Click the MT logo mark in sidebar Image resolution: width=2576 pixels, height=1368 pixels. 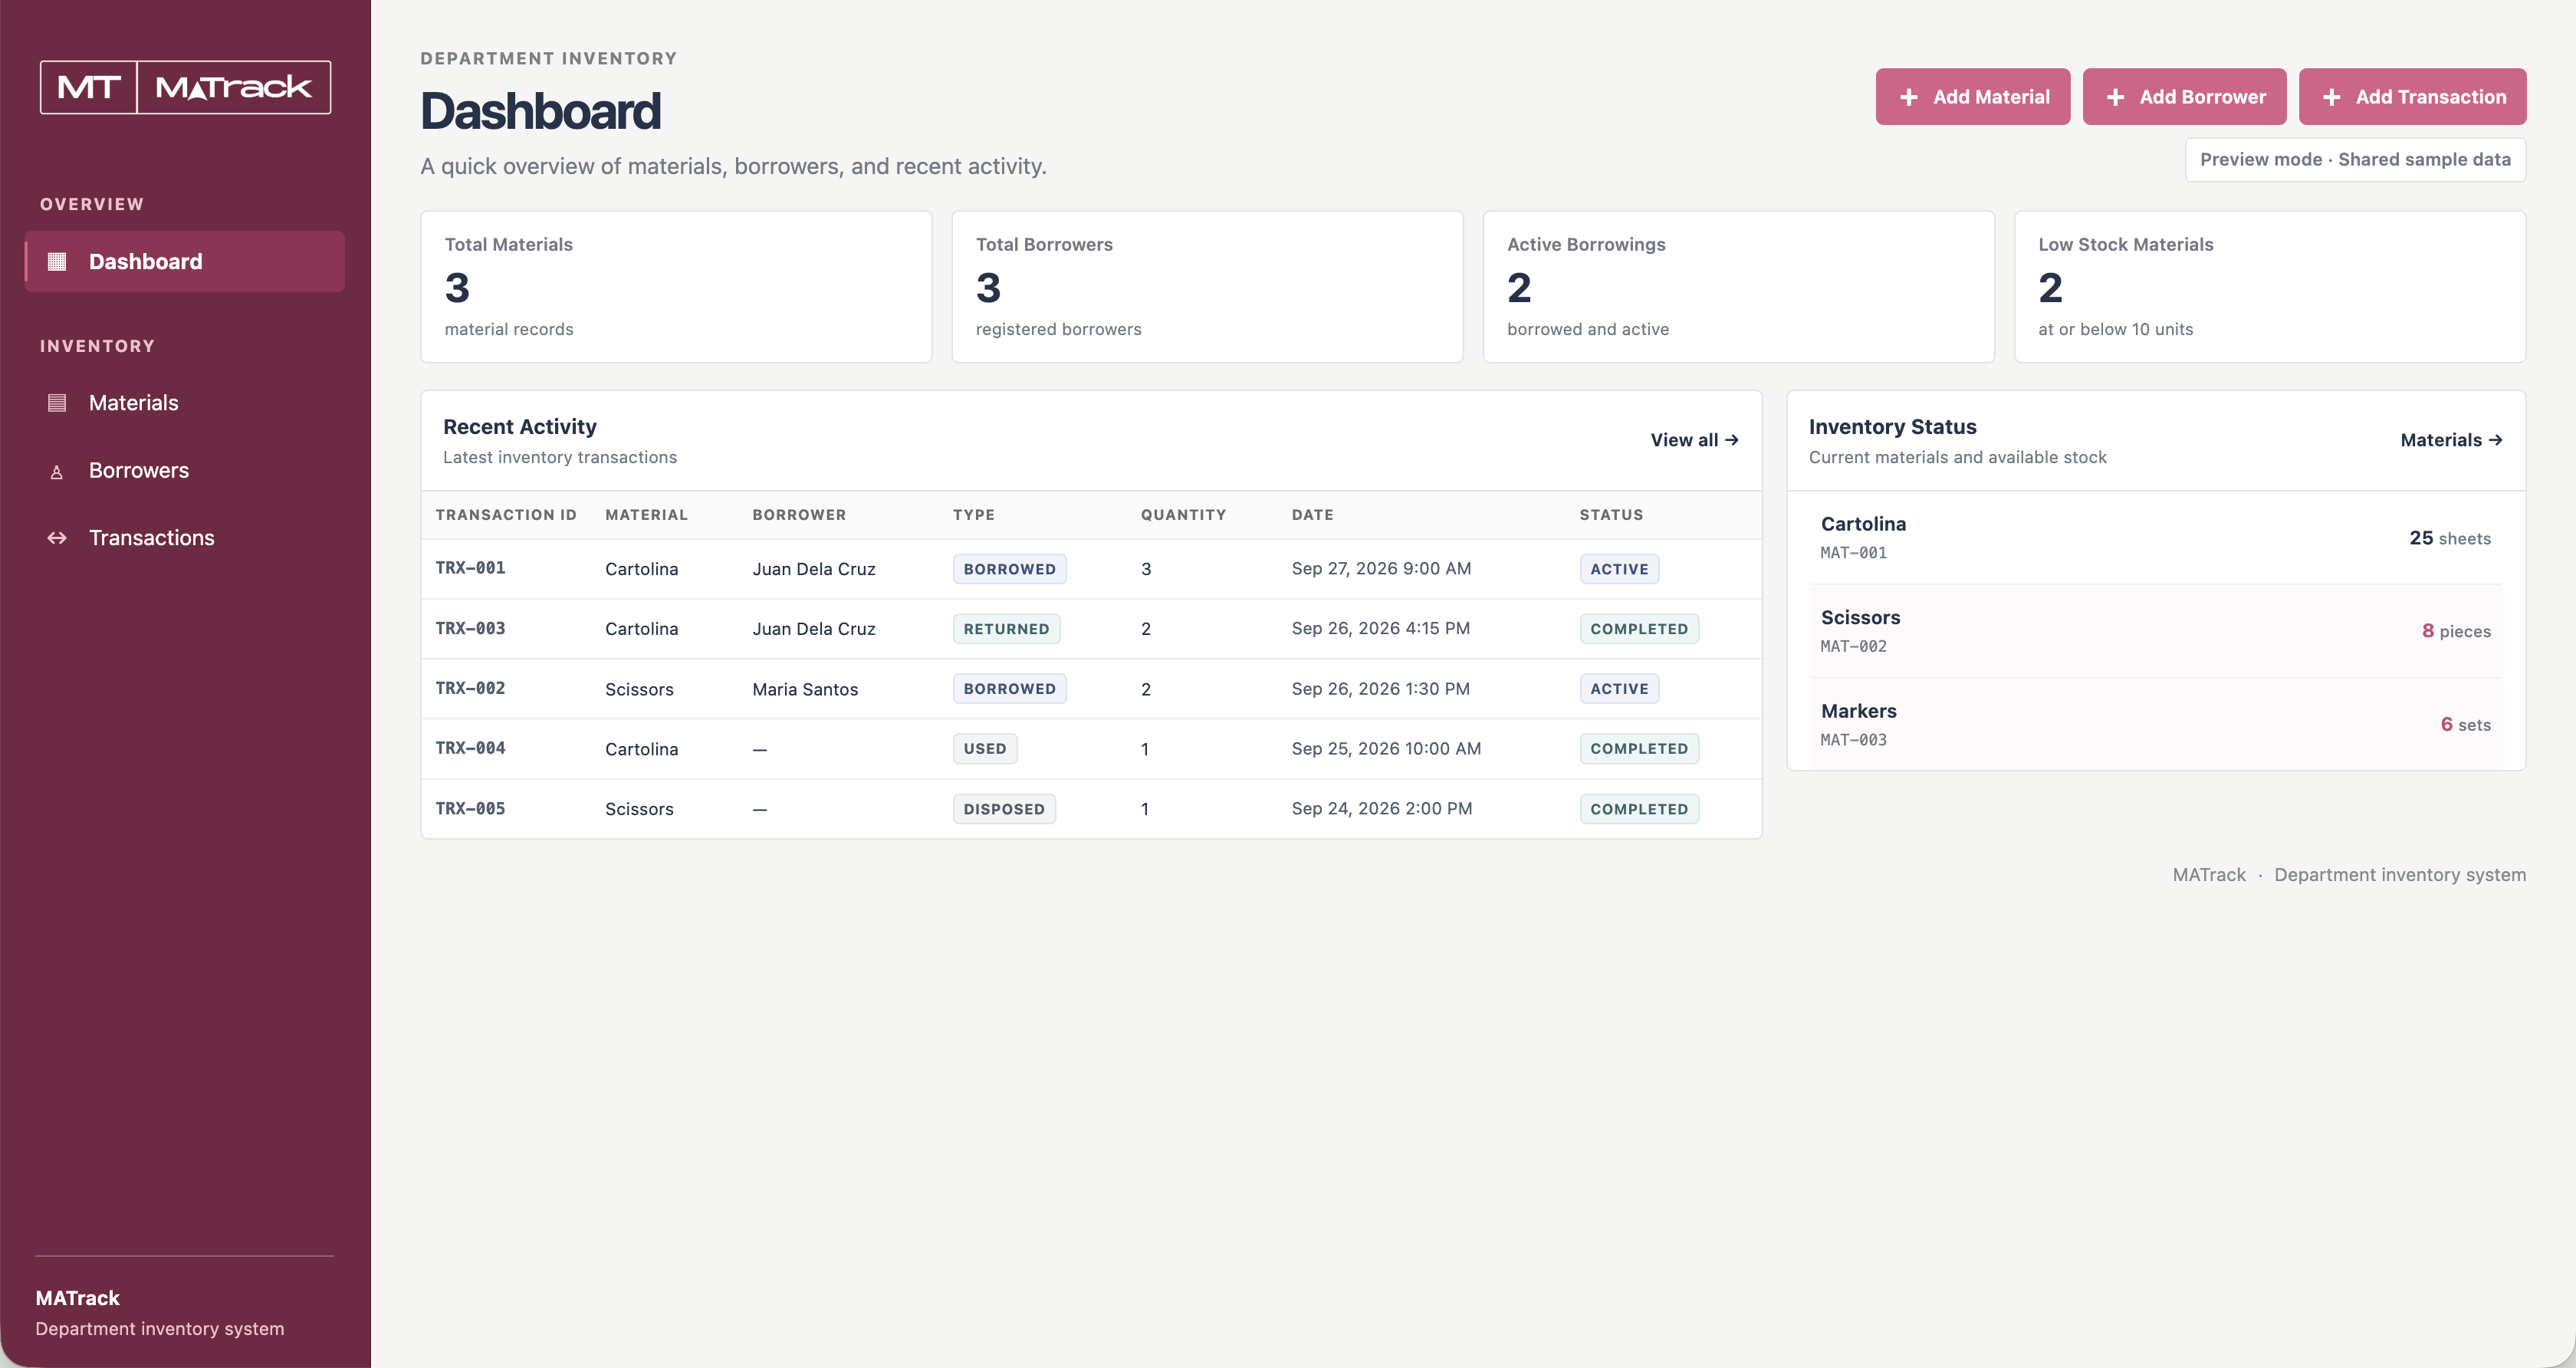tap(88, 87)
